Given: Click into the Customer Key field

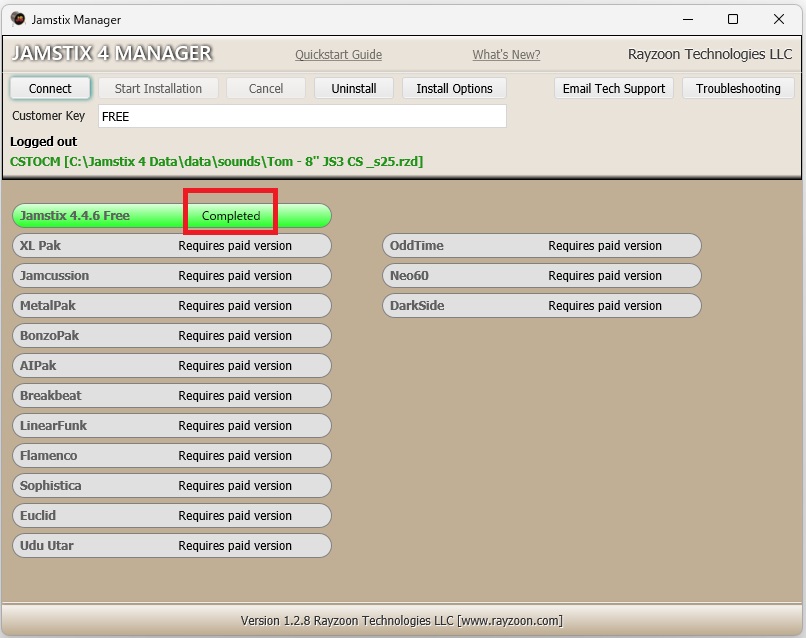Looking at the screenshot, I should (302, 117).
